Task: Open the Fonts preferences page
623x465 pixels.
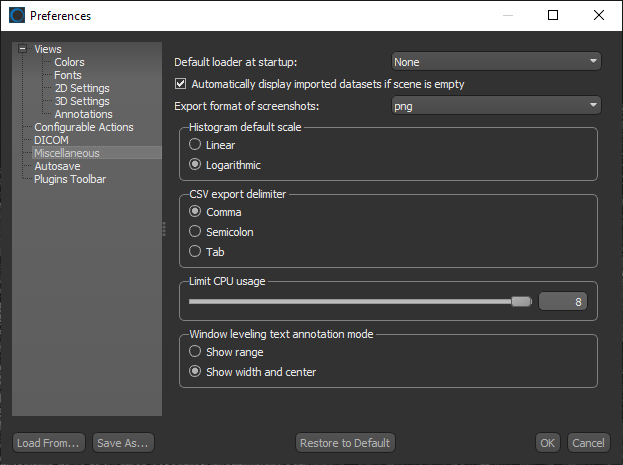Action: (x=68, y=75)
